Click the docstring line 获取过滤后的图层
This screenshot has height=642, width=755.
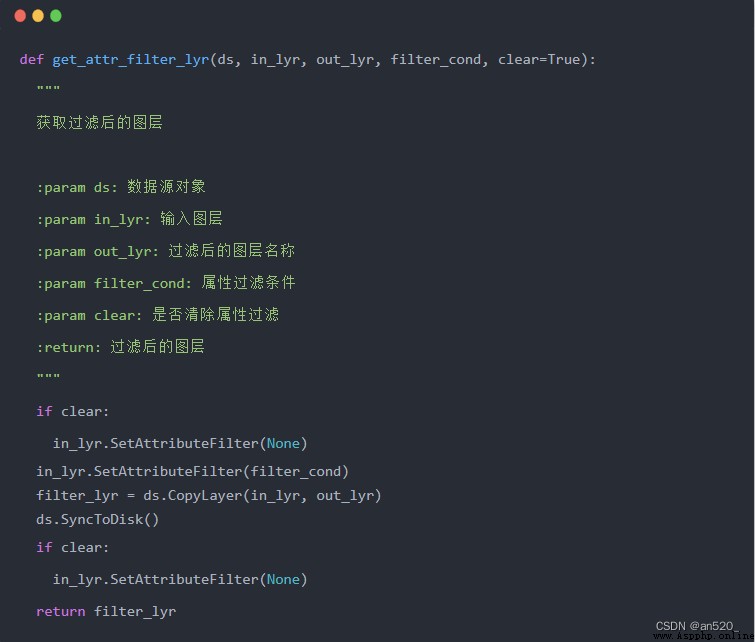tap(99, 122)
